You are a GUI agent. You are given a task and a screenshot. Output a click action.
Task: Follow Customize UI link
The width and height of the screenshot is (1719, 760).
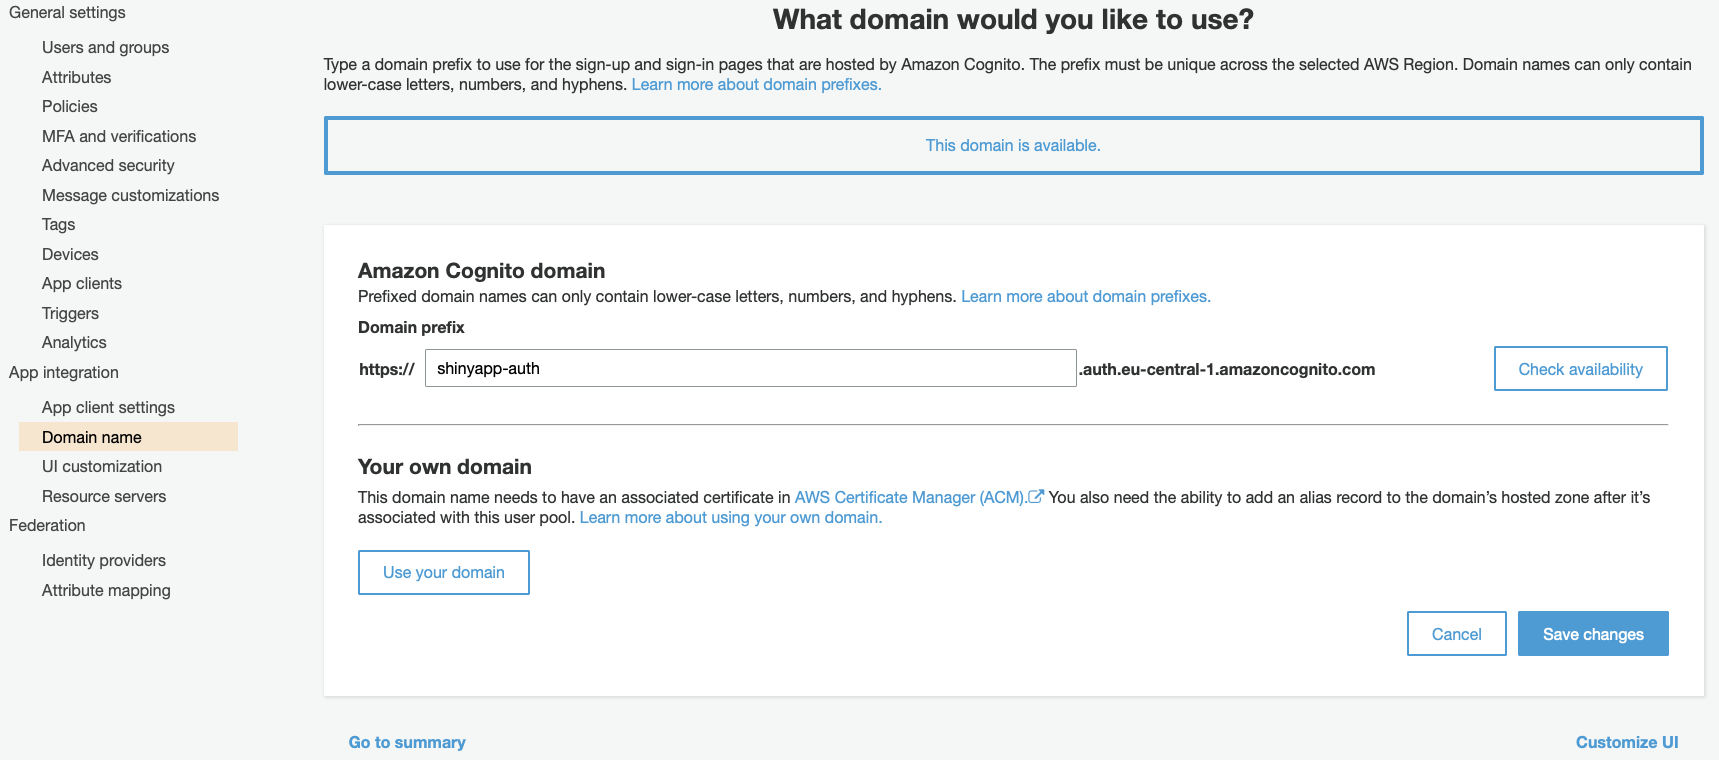(x=1627, y=742)
